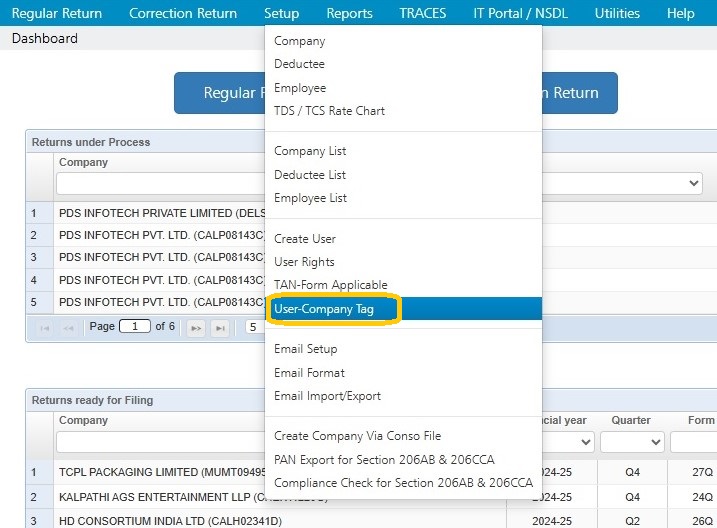Screen dimensions: 717x528
Task: Open the Quarter filter dropdown
Action: point(632,442)
